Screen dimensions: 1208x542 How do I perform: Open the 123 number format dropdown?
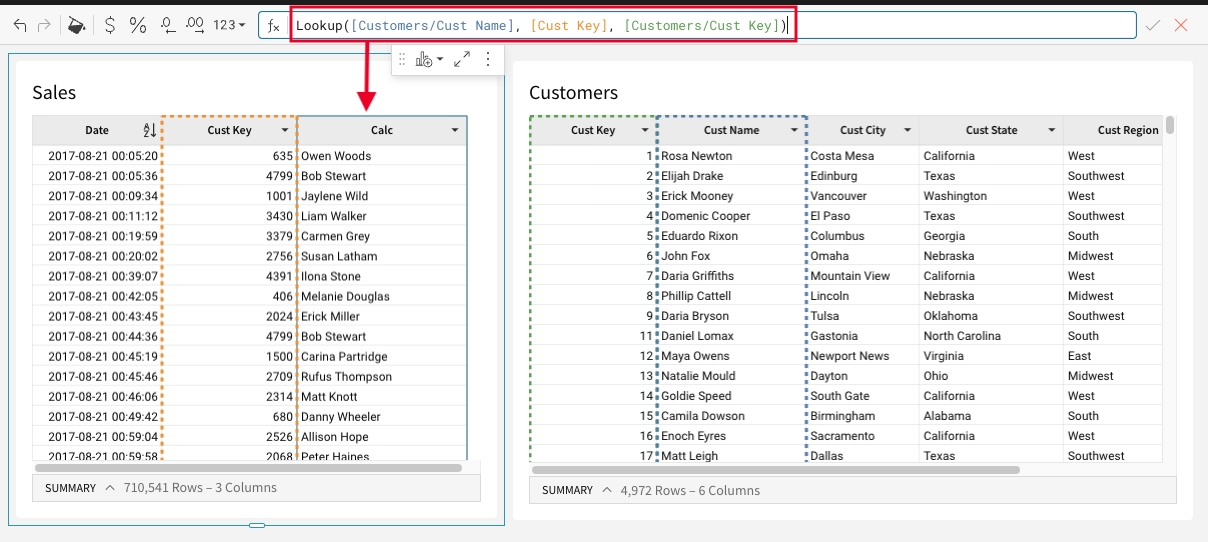tap(229, 25)
